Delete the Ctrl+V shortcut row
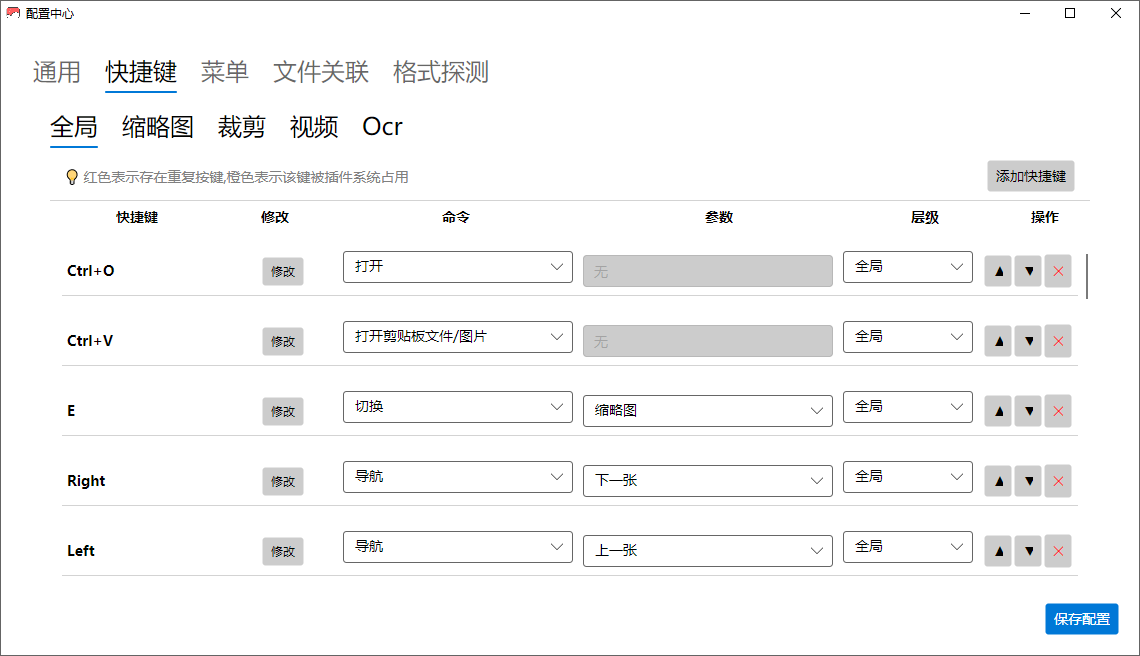Image resolution: width=1140 pixels, height=656 pixels. click(x=1058, y=341)
